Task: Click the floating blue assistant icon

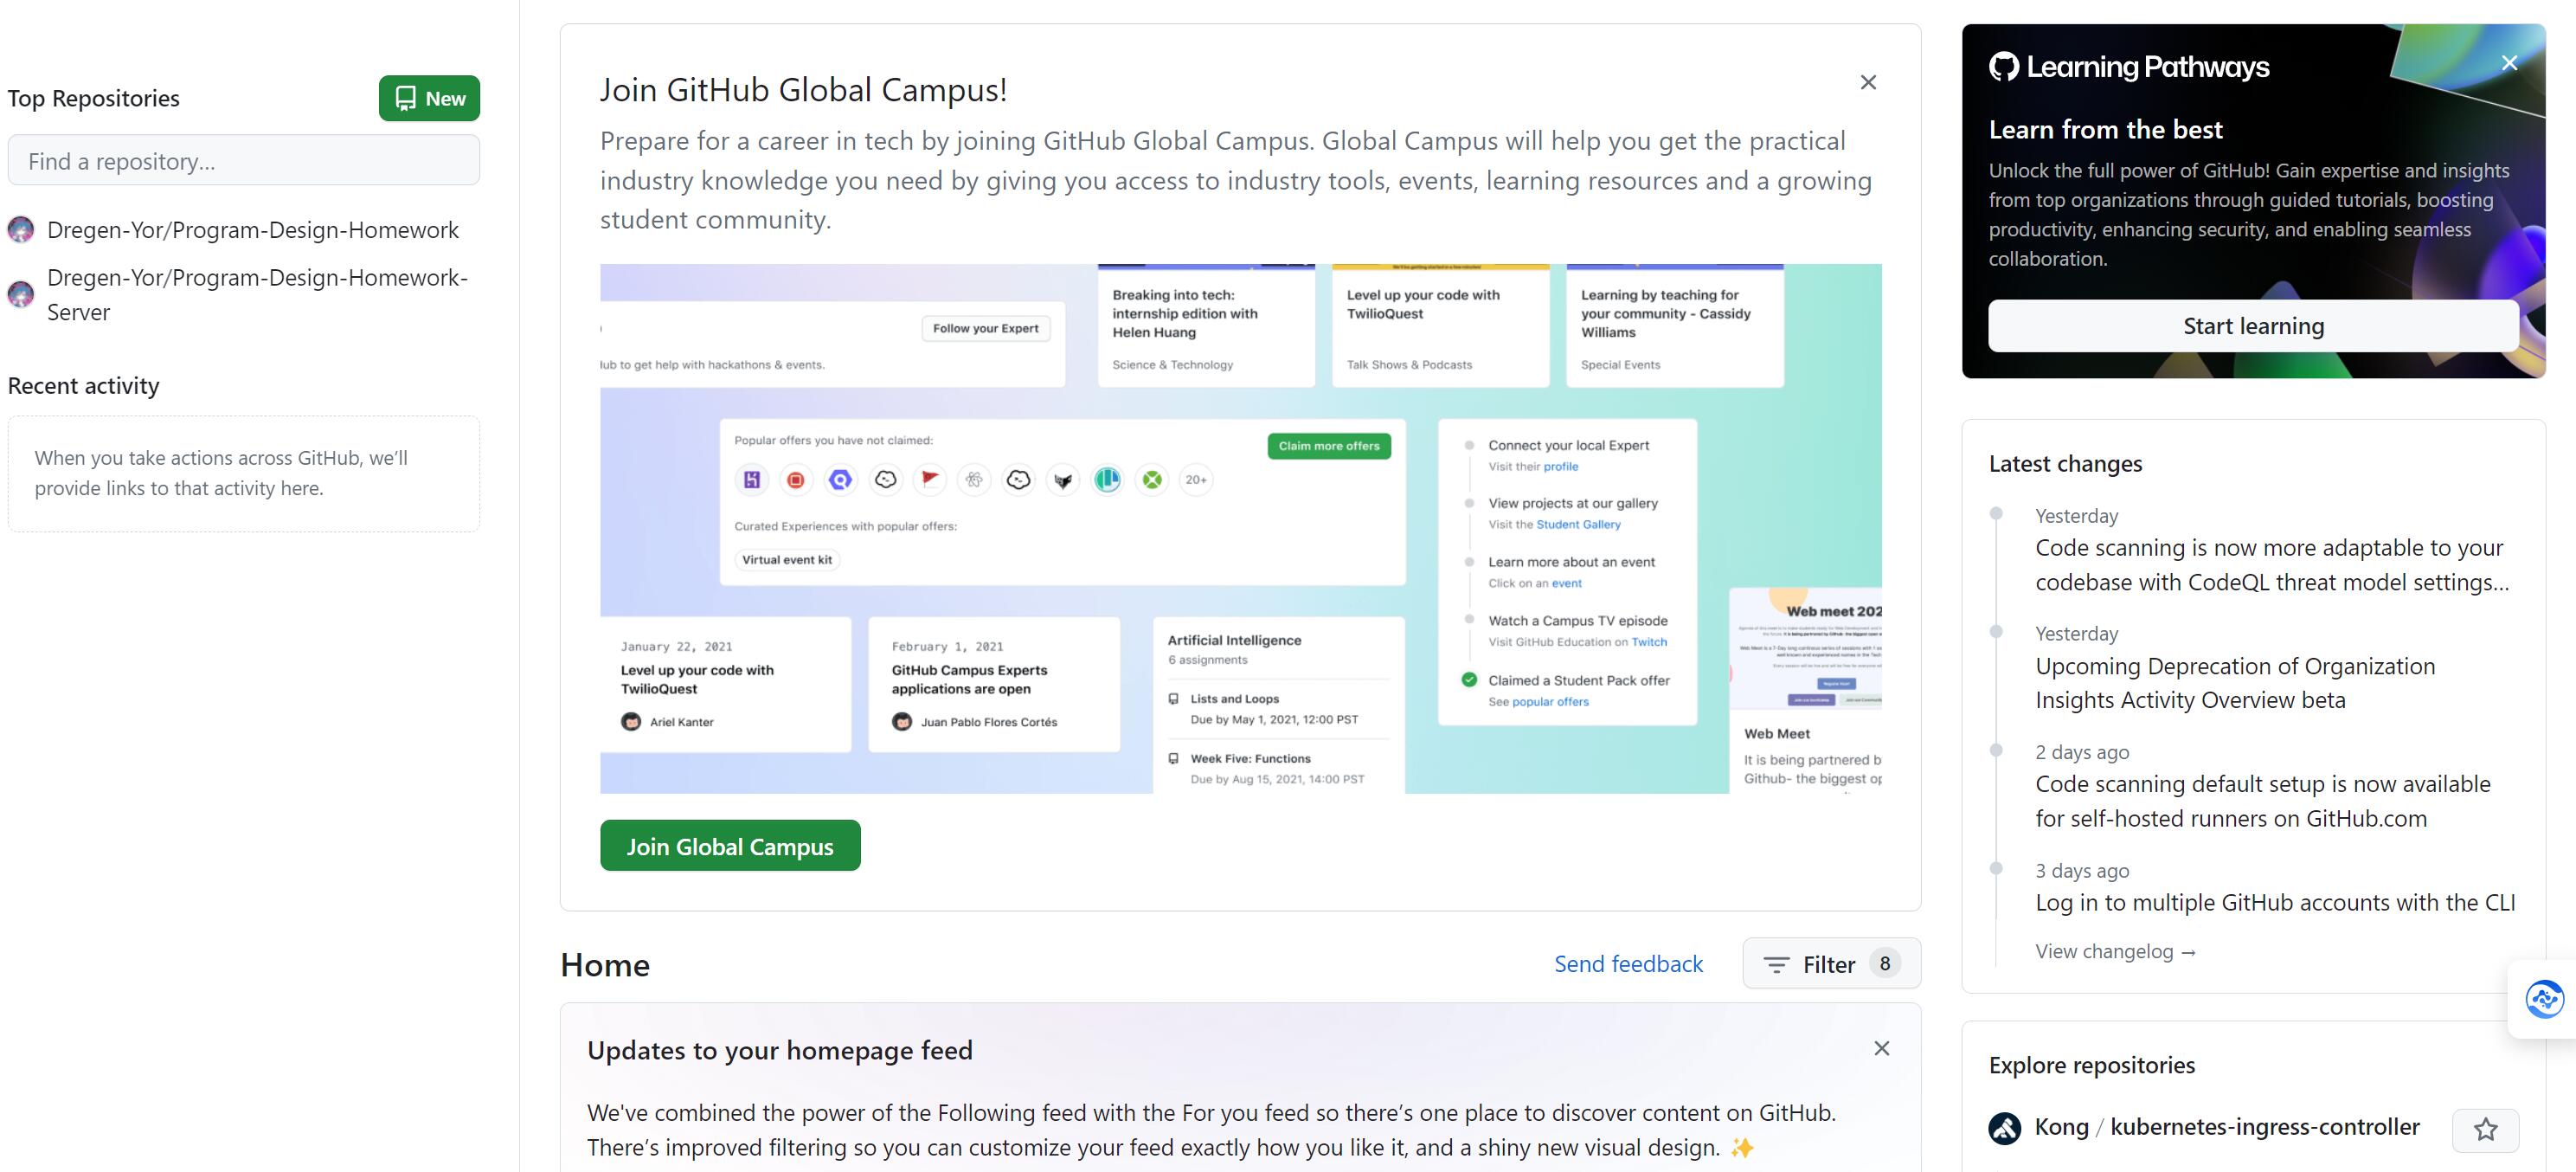Action: 2543,998
